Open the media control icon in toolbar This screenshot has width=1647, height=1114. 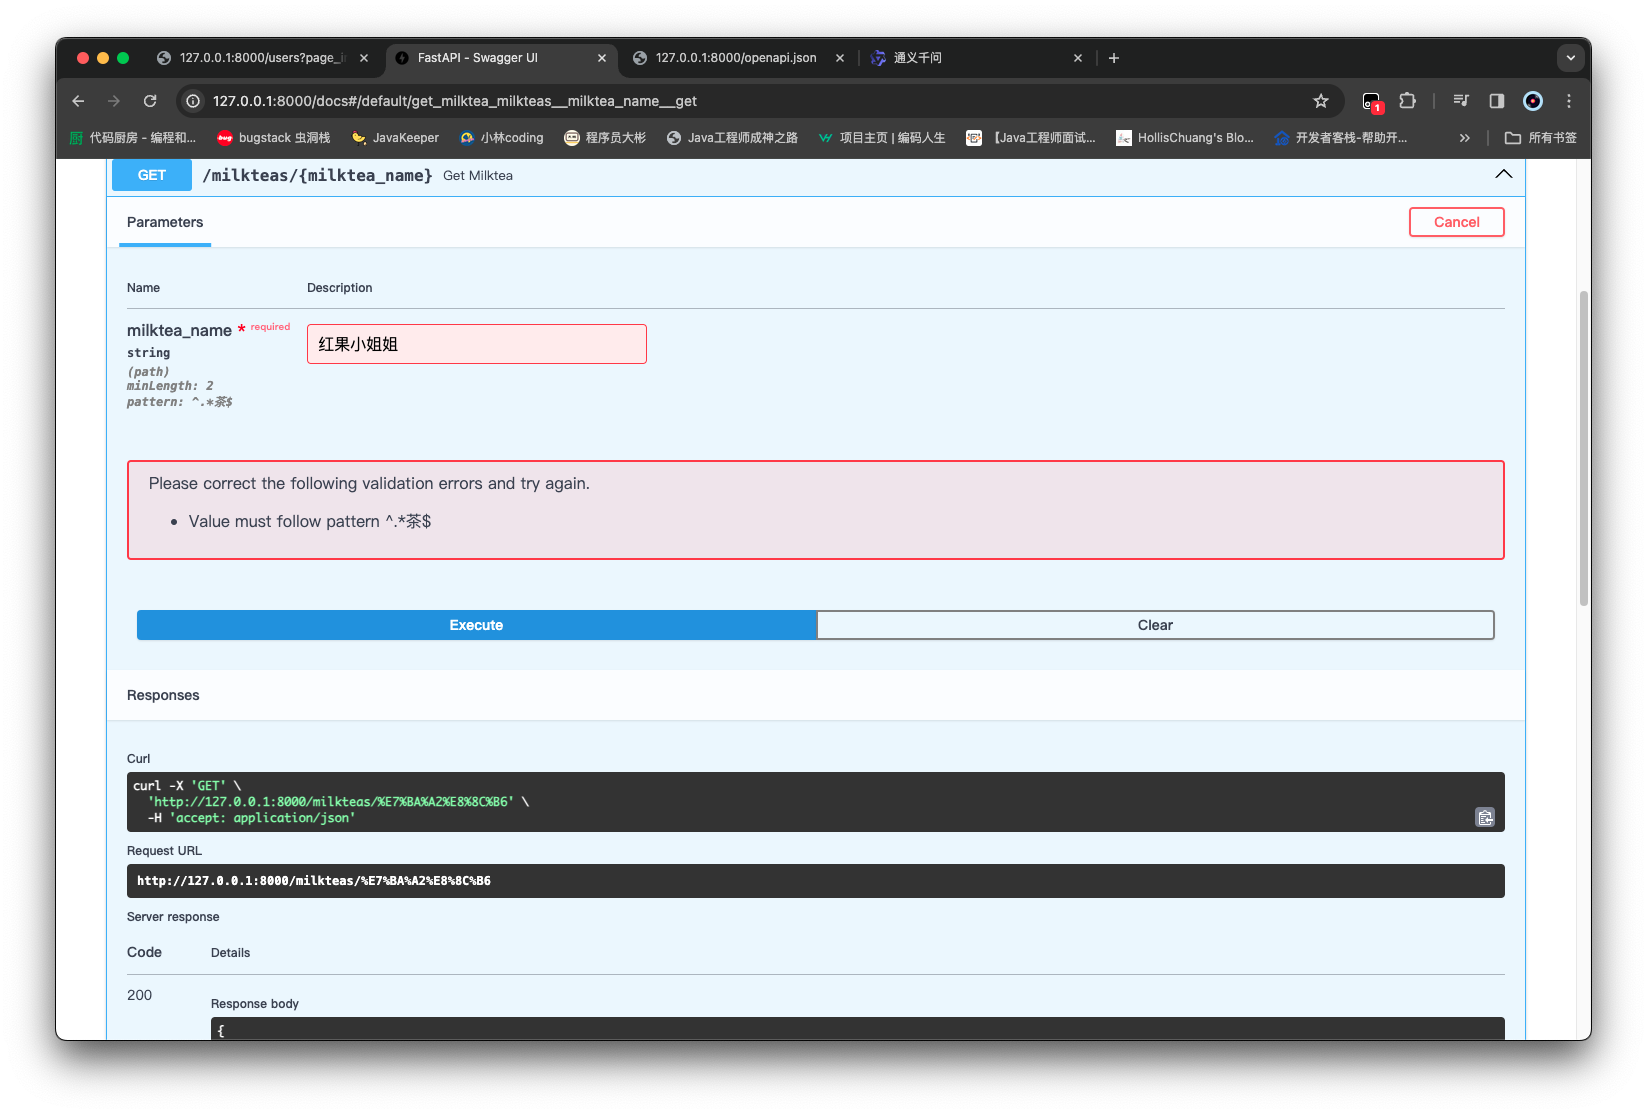pyautogui.click(x=1461, y=101)
